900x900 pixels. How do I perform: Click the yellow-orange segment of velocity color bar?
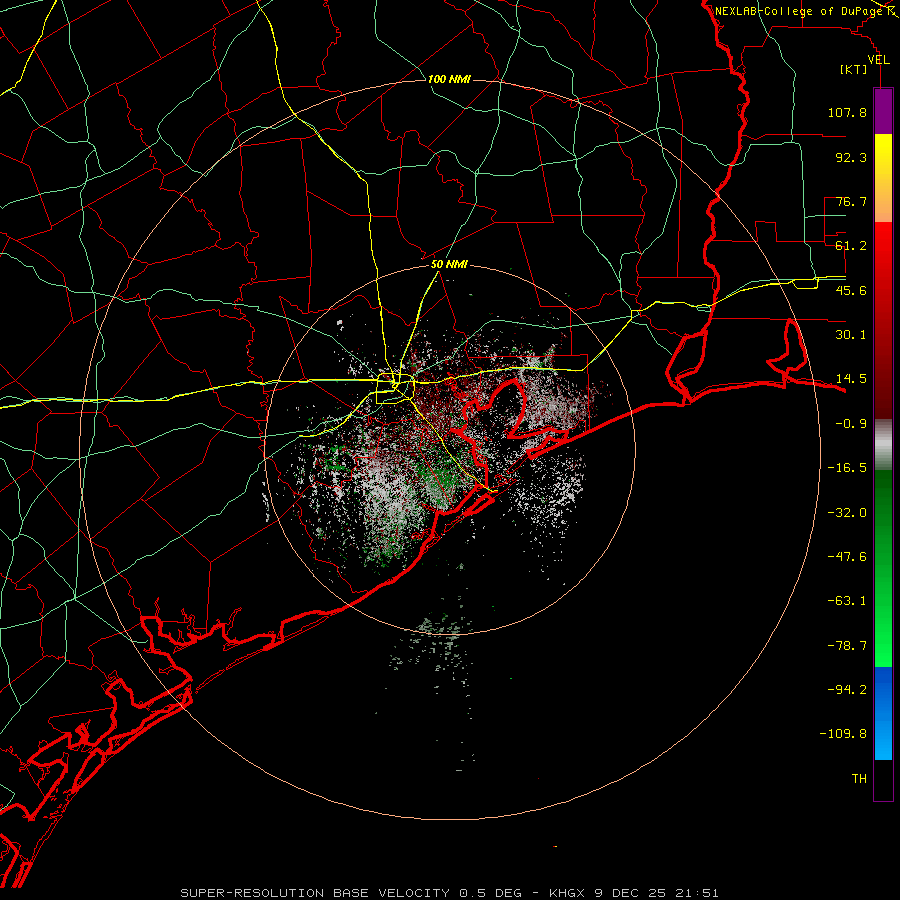(x=883, y=178)
